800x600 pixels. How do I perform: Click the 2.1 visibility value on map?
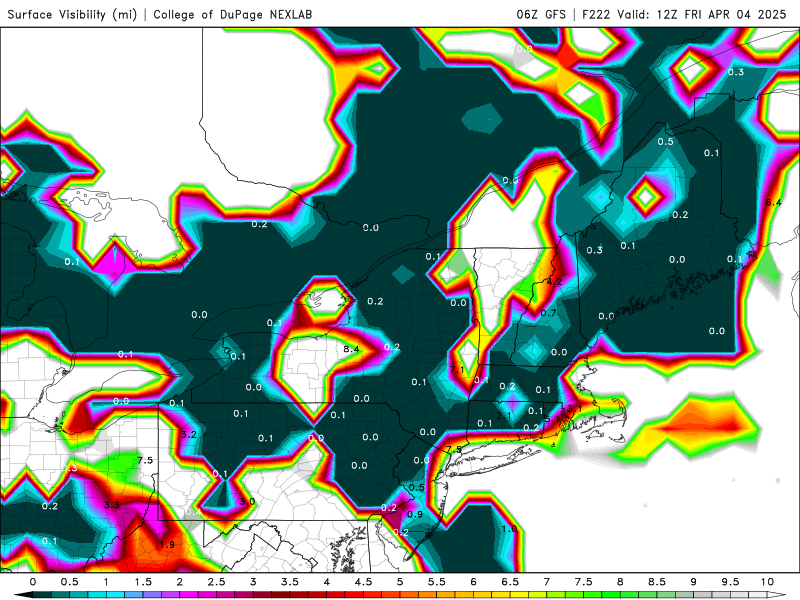504,416
